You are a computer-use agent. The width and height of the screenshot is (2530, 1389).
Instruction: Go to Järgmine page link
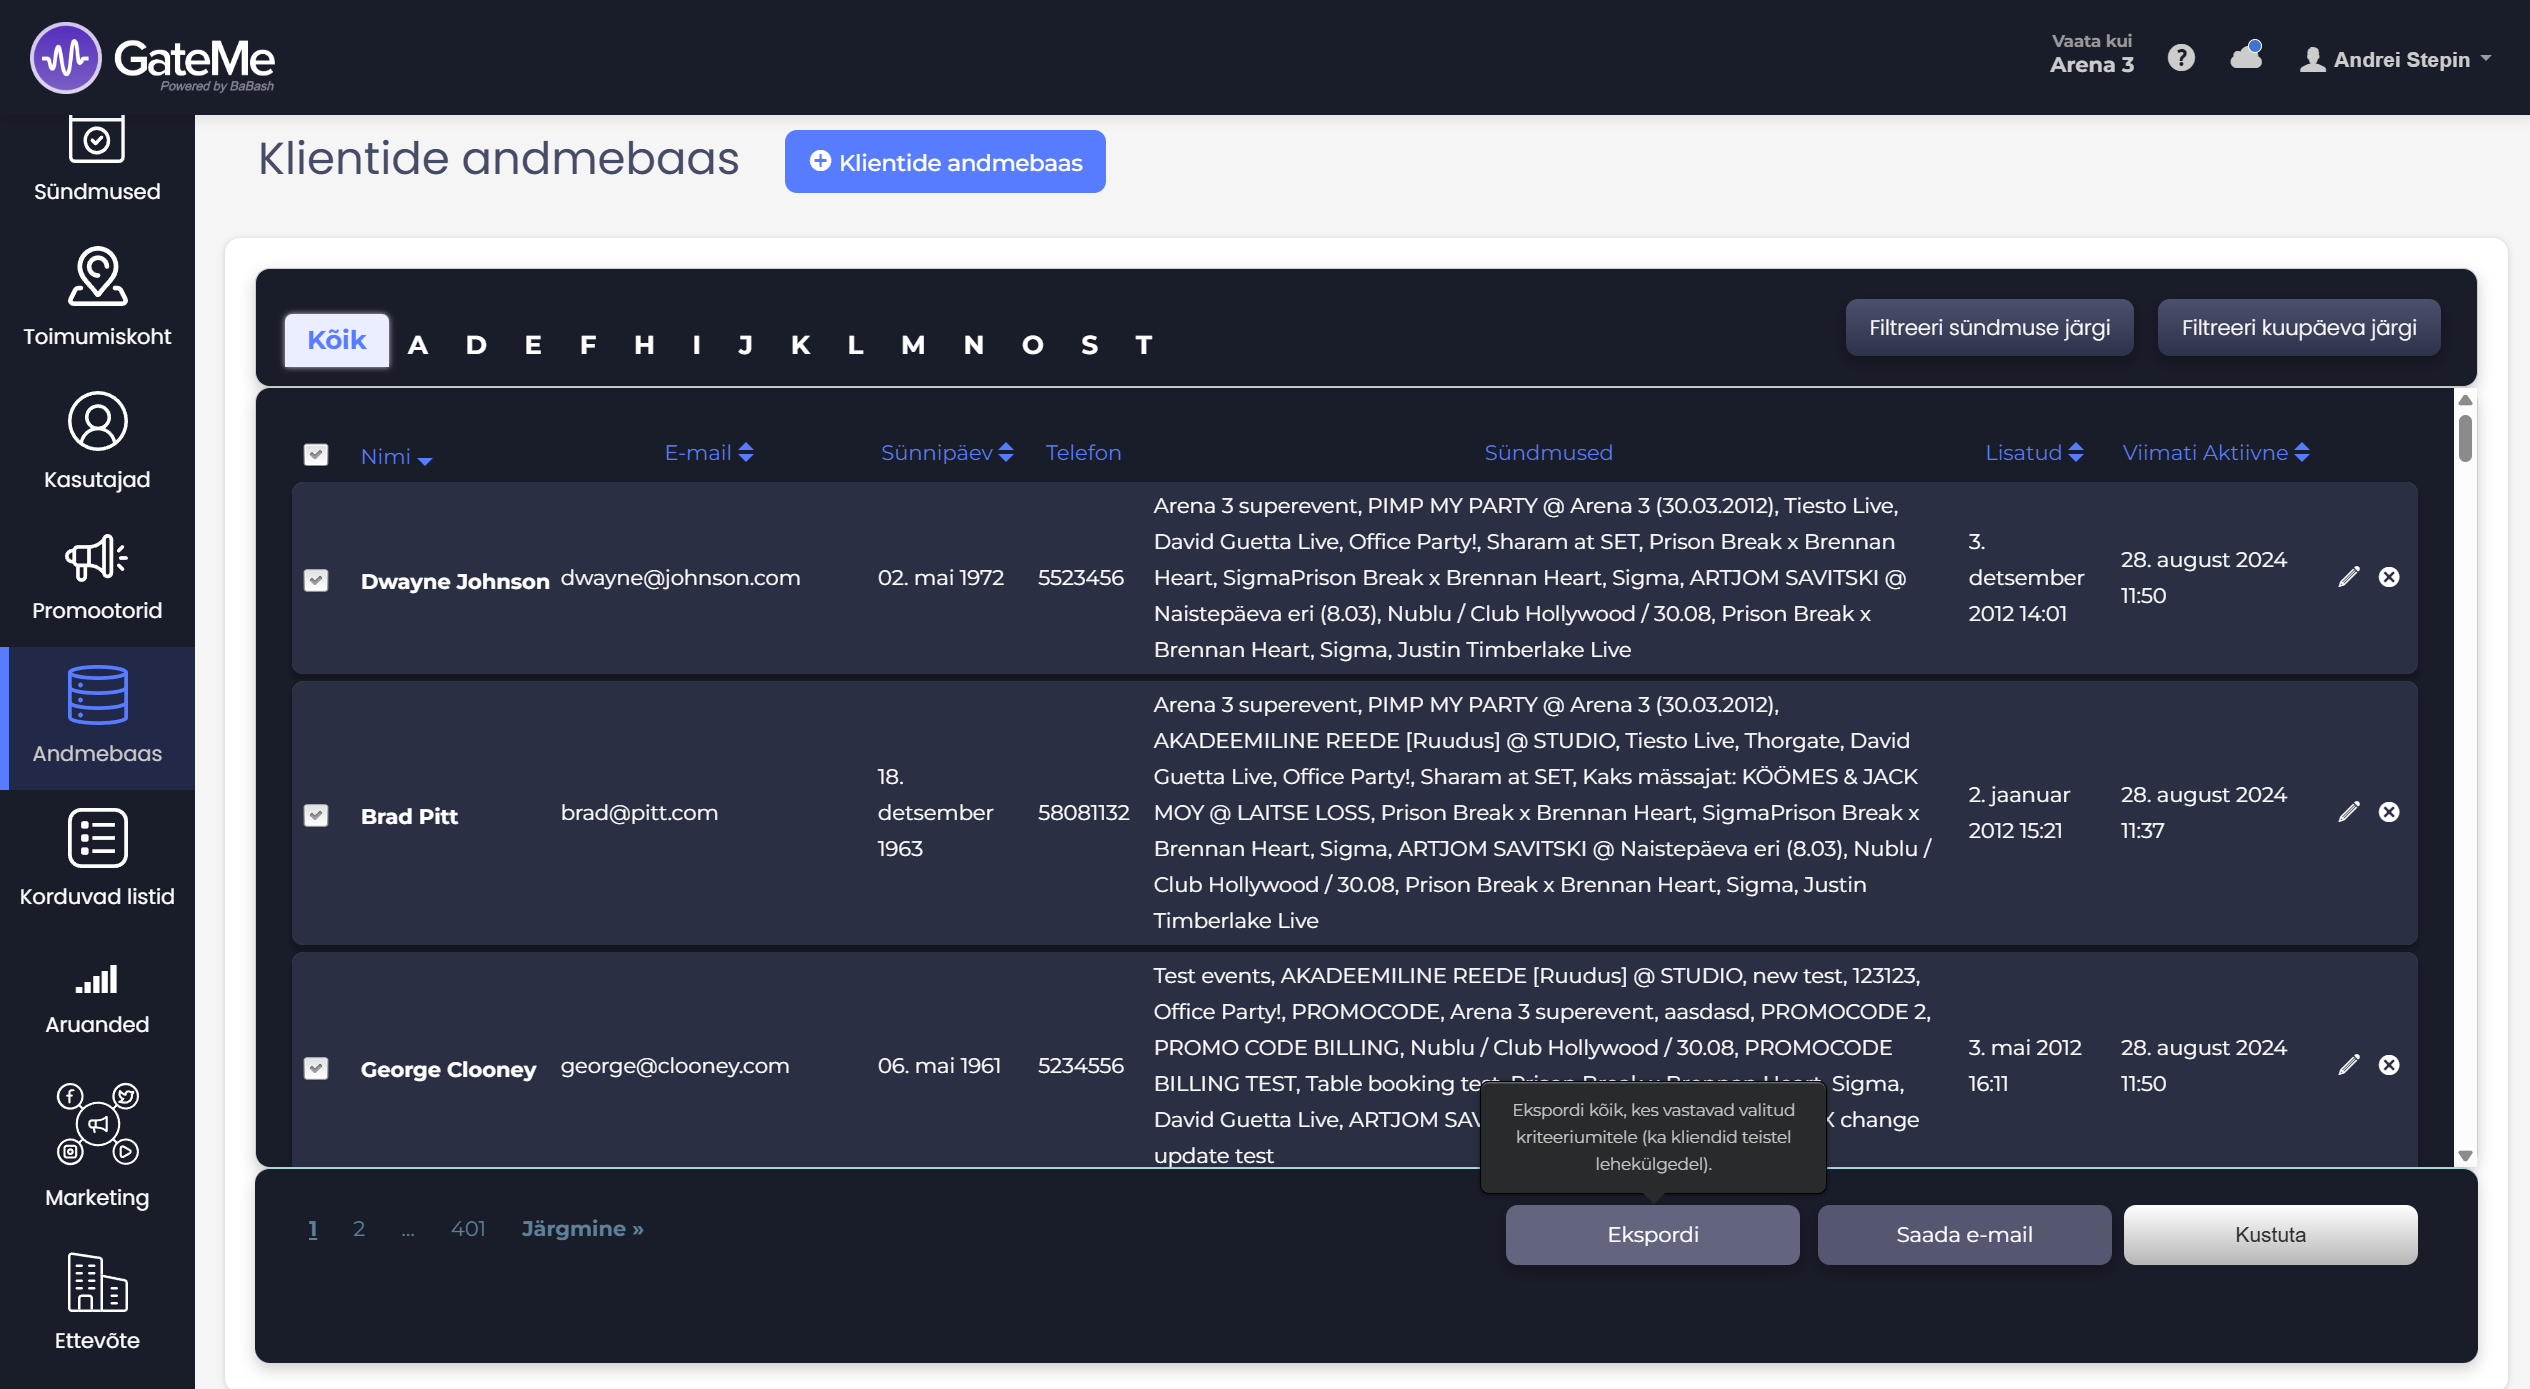tap(582, 1229)
